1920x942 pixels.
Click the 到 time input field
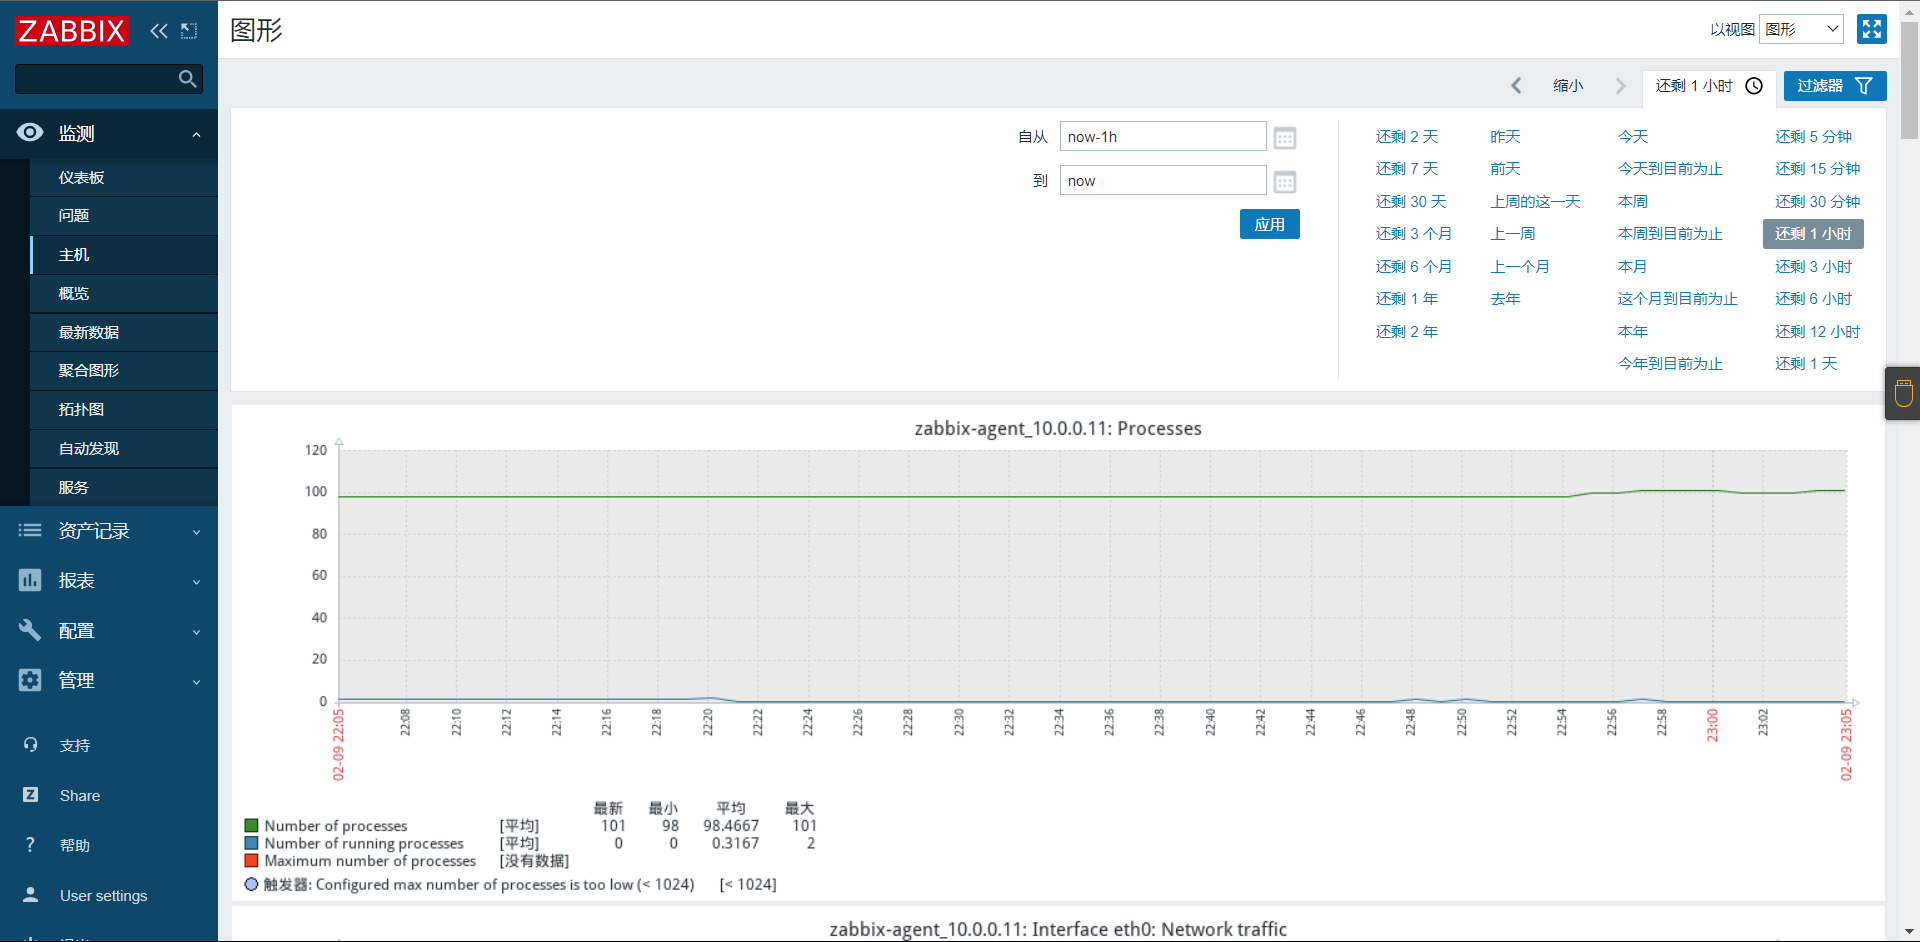pos(1163,181)
